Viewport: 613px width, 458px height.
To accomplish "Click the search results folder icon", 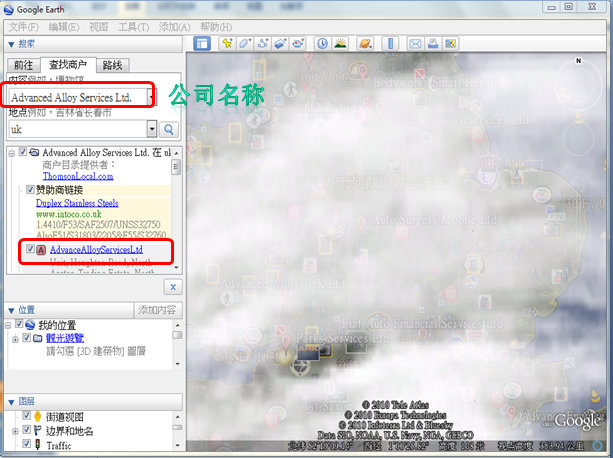I will pyautogui.click(x=34, y=152).
